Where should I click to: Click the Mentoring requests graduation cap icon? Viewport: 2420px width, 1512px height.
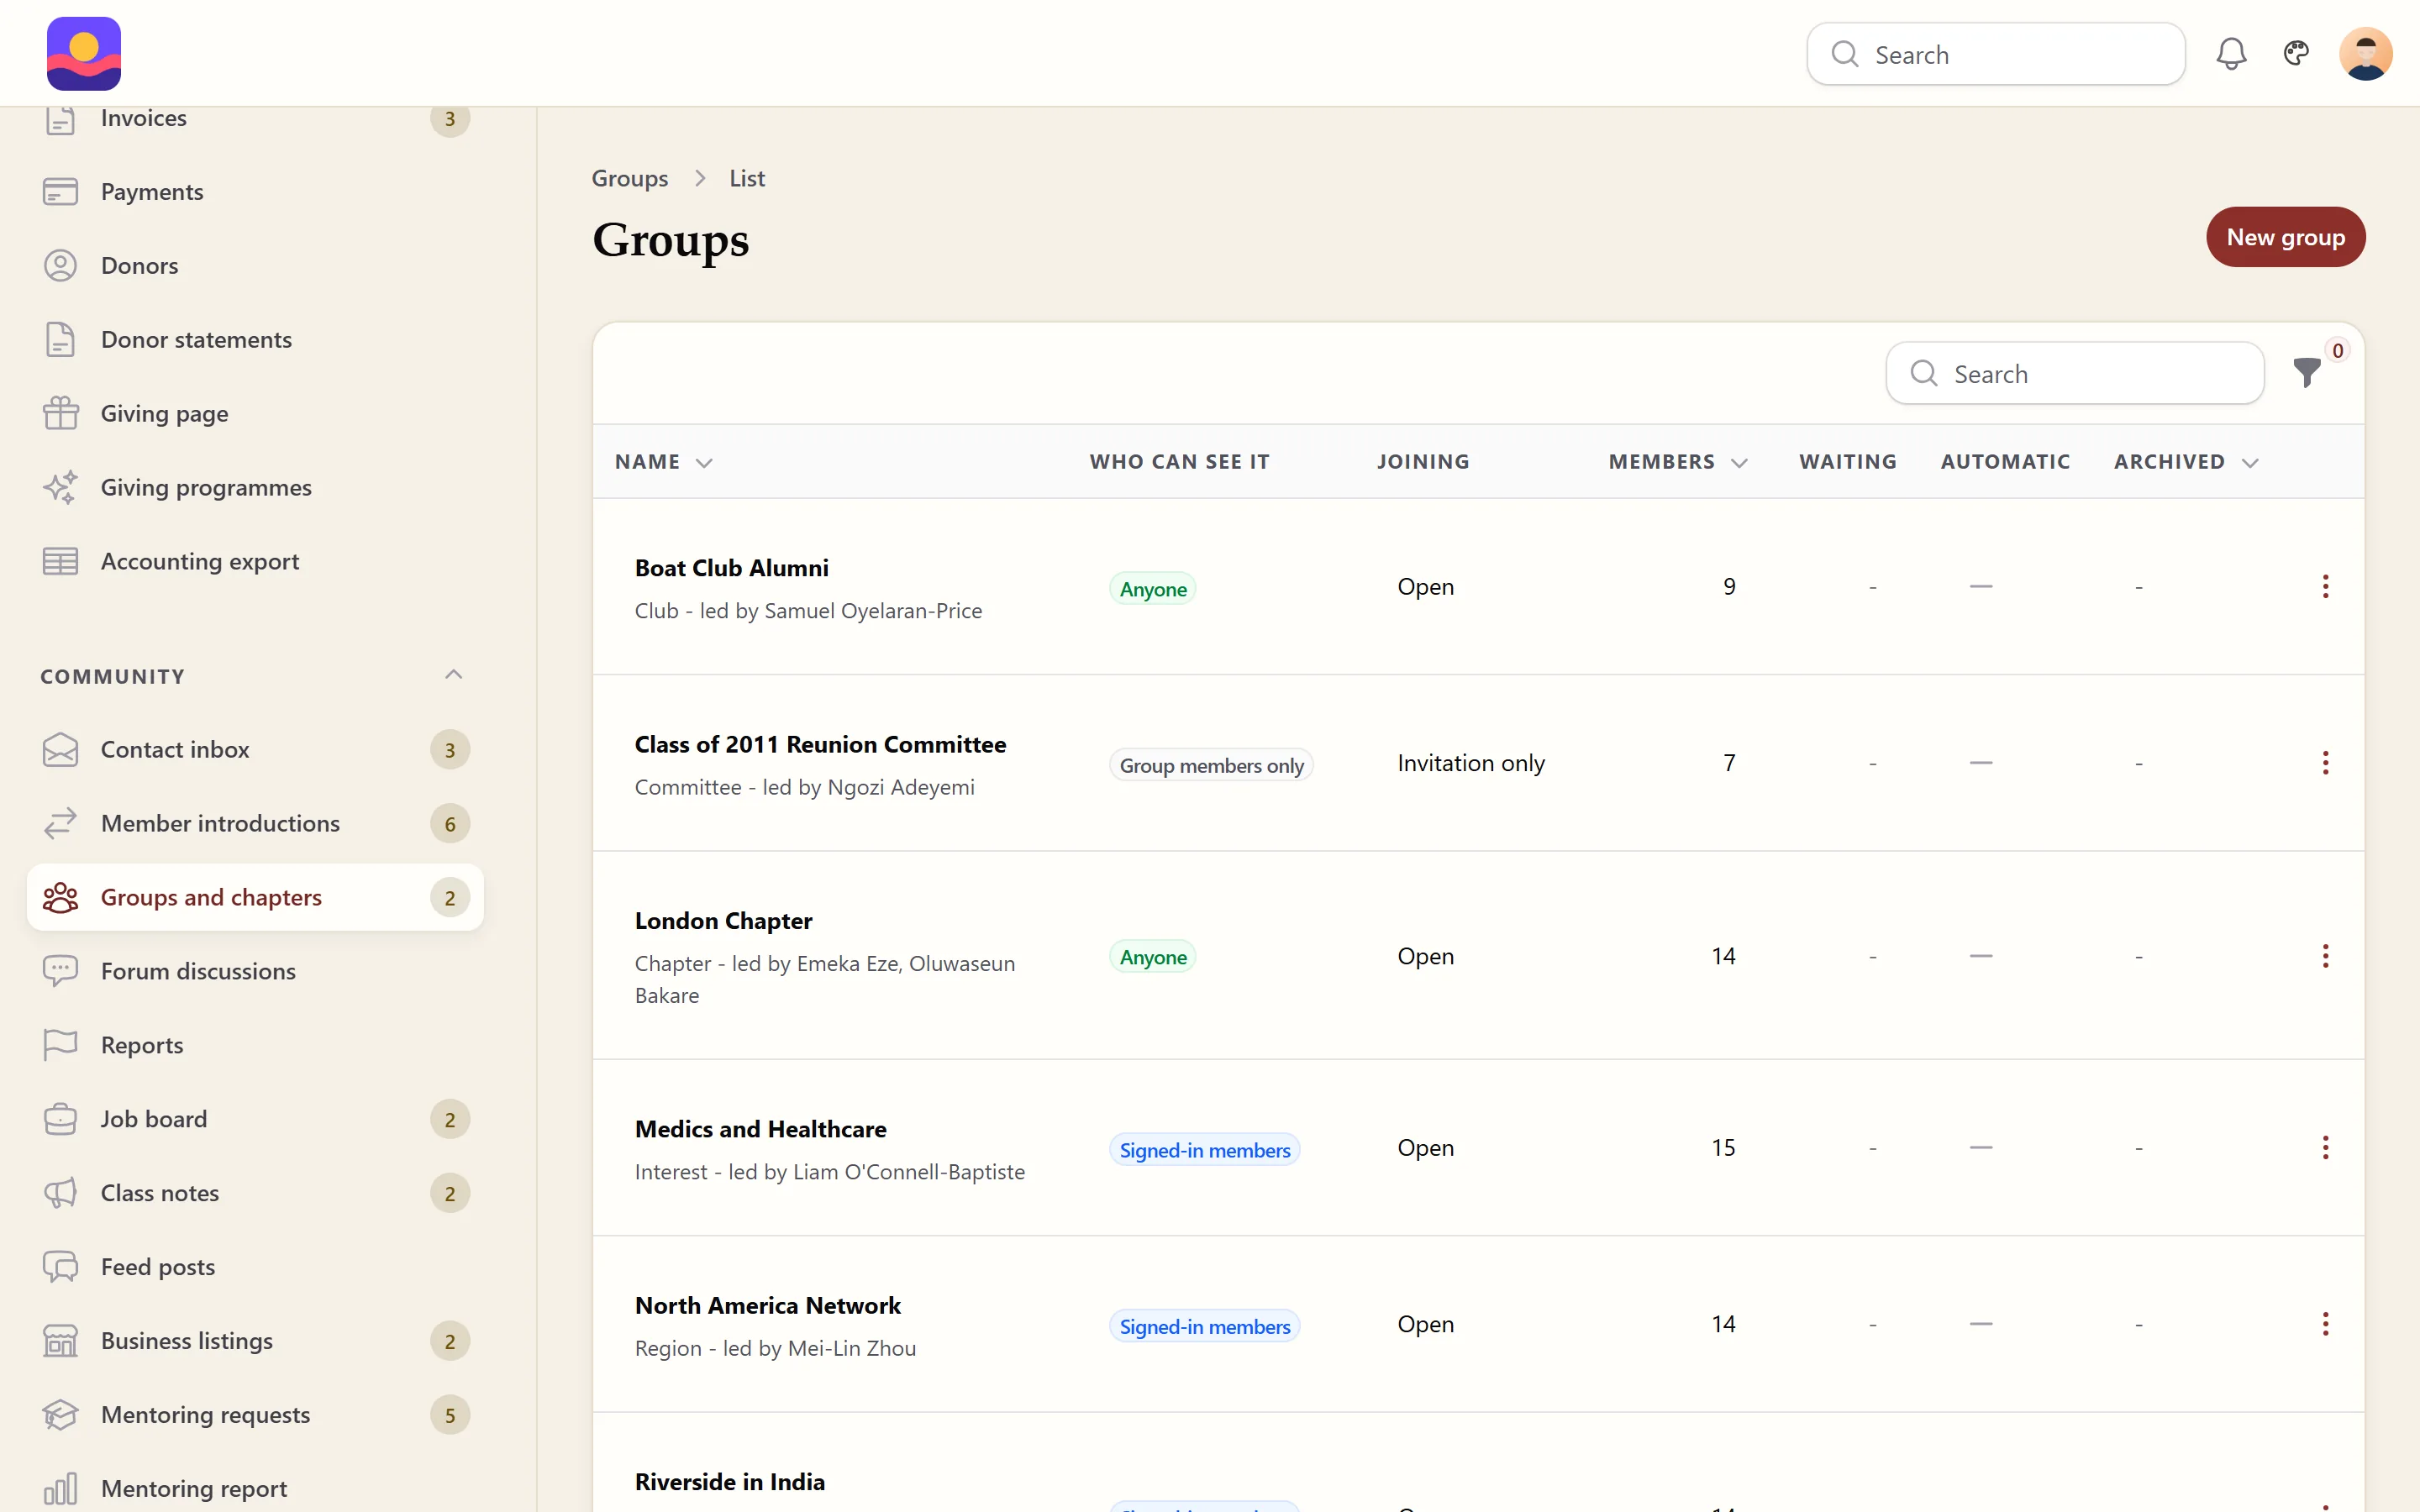60,1415
